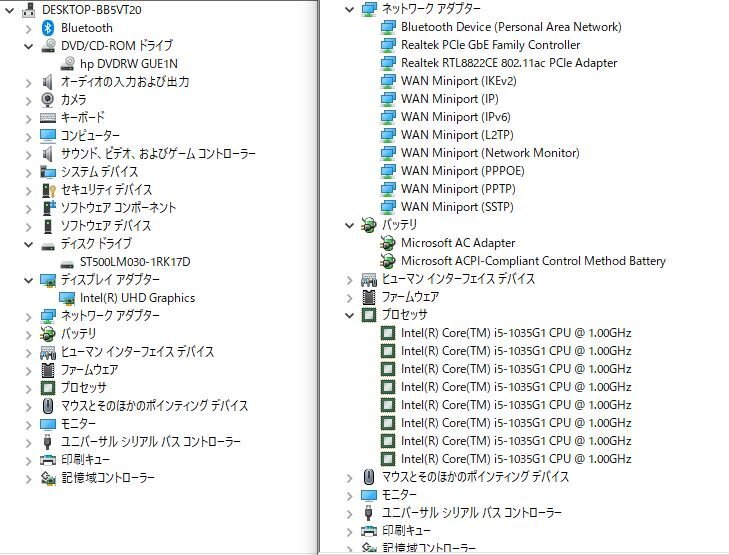The height and width of the screenshot is (555, 729).
Task: Click the software components (ソフトウェア コンポーネント) icon
Action: click(49, 208)
